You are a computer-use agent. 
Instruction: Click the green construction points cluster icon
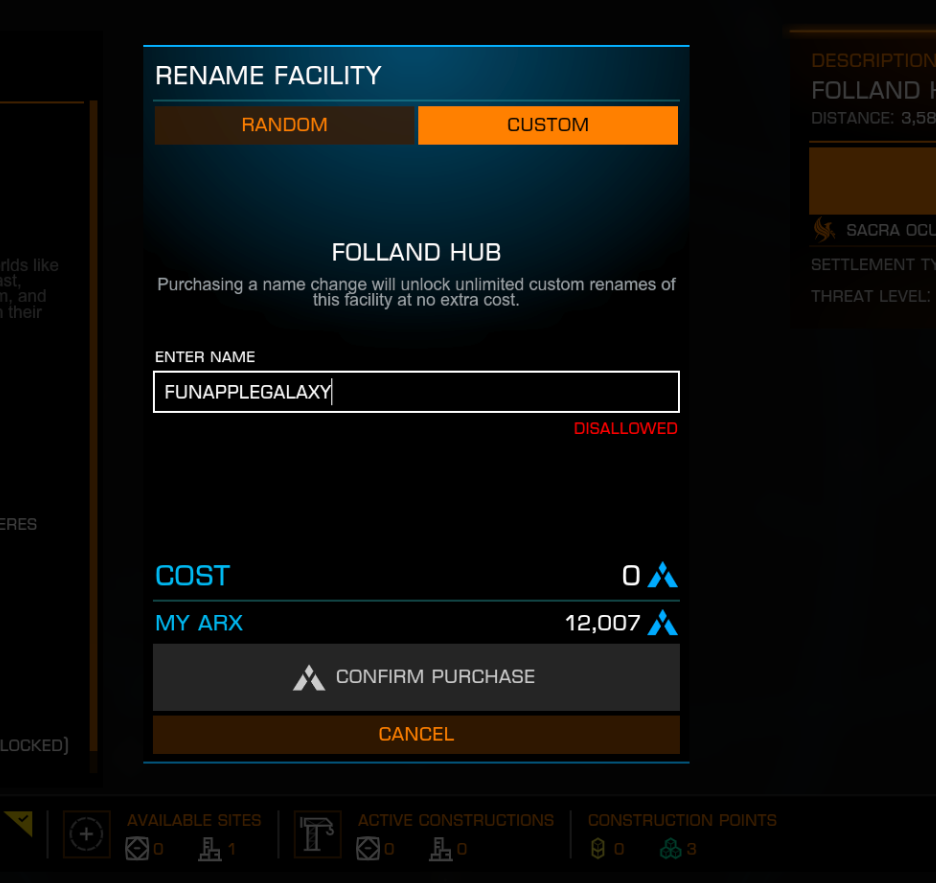click(670, 848)
